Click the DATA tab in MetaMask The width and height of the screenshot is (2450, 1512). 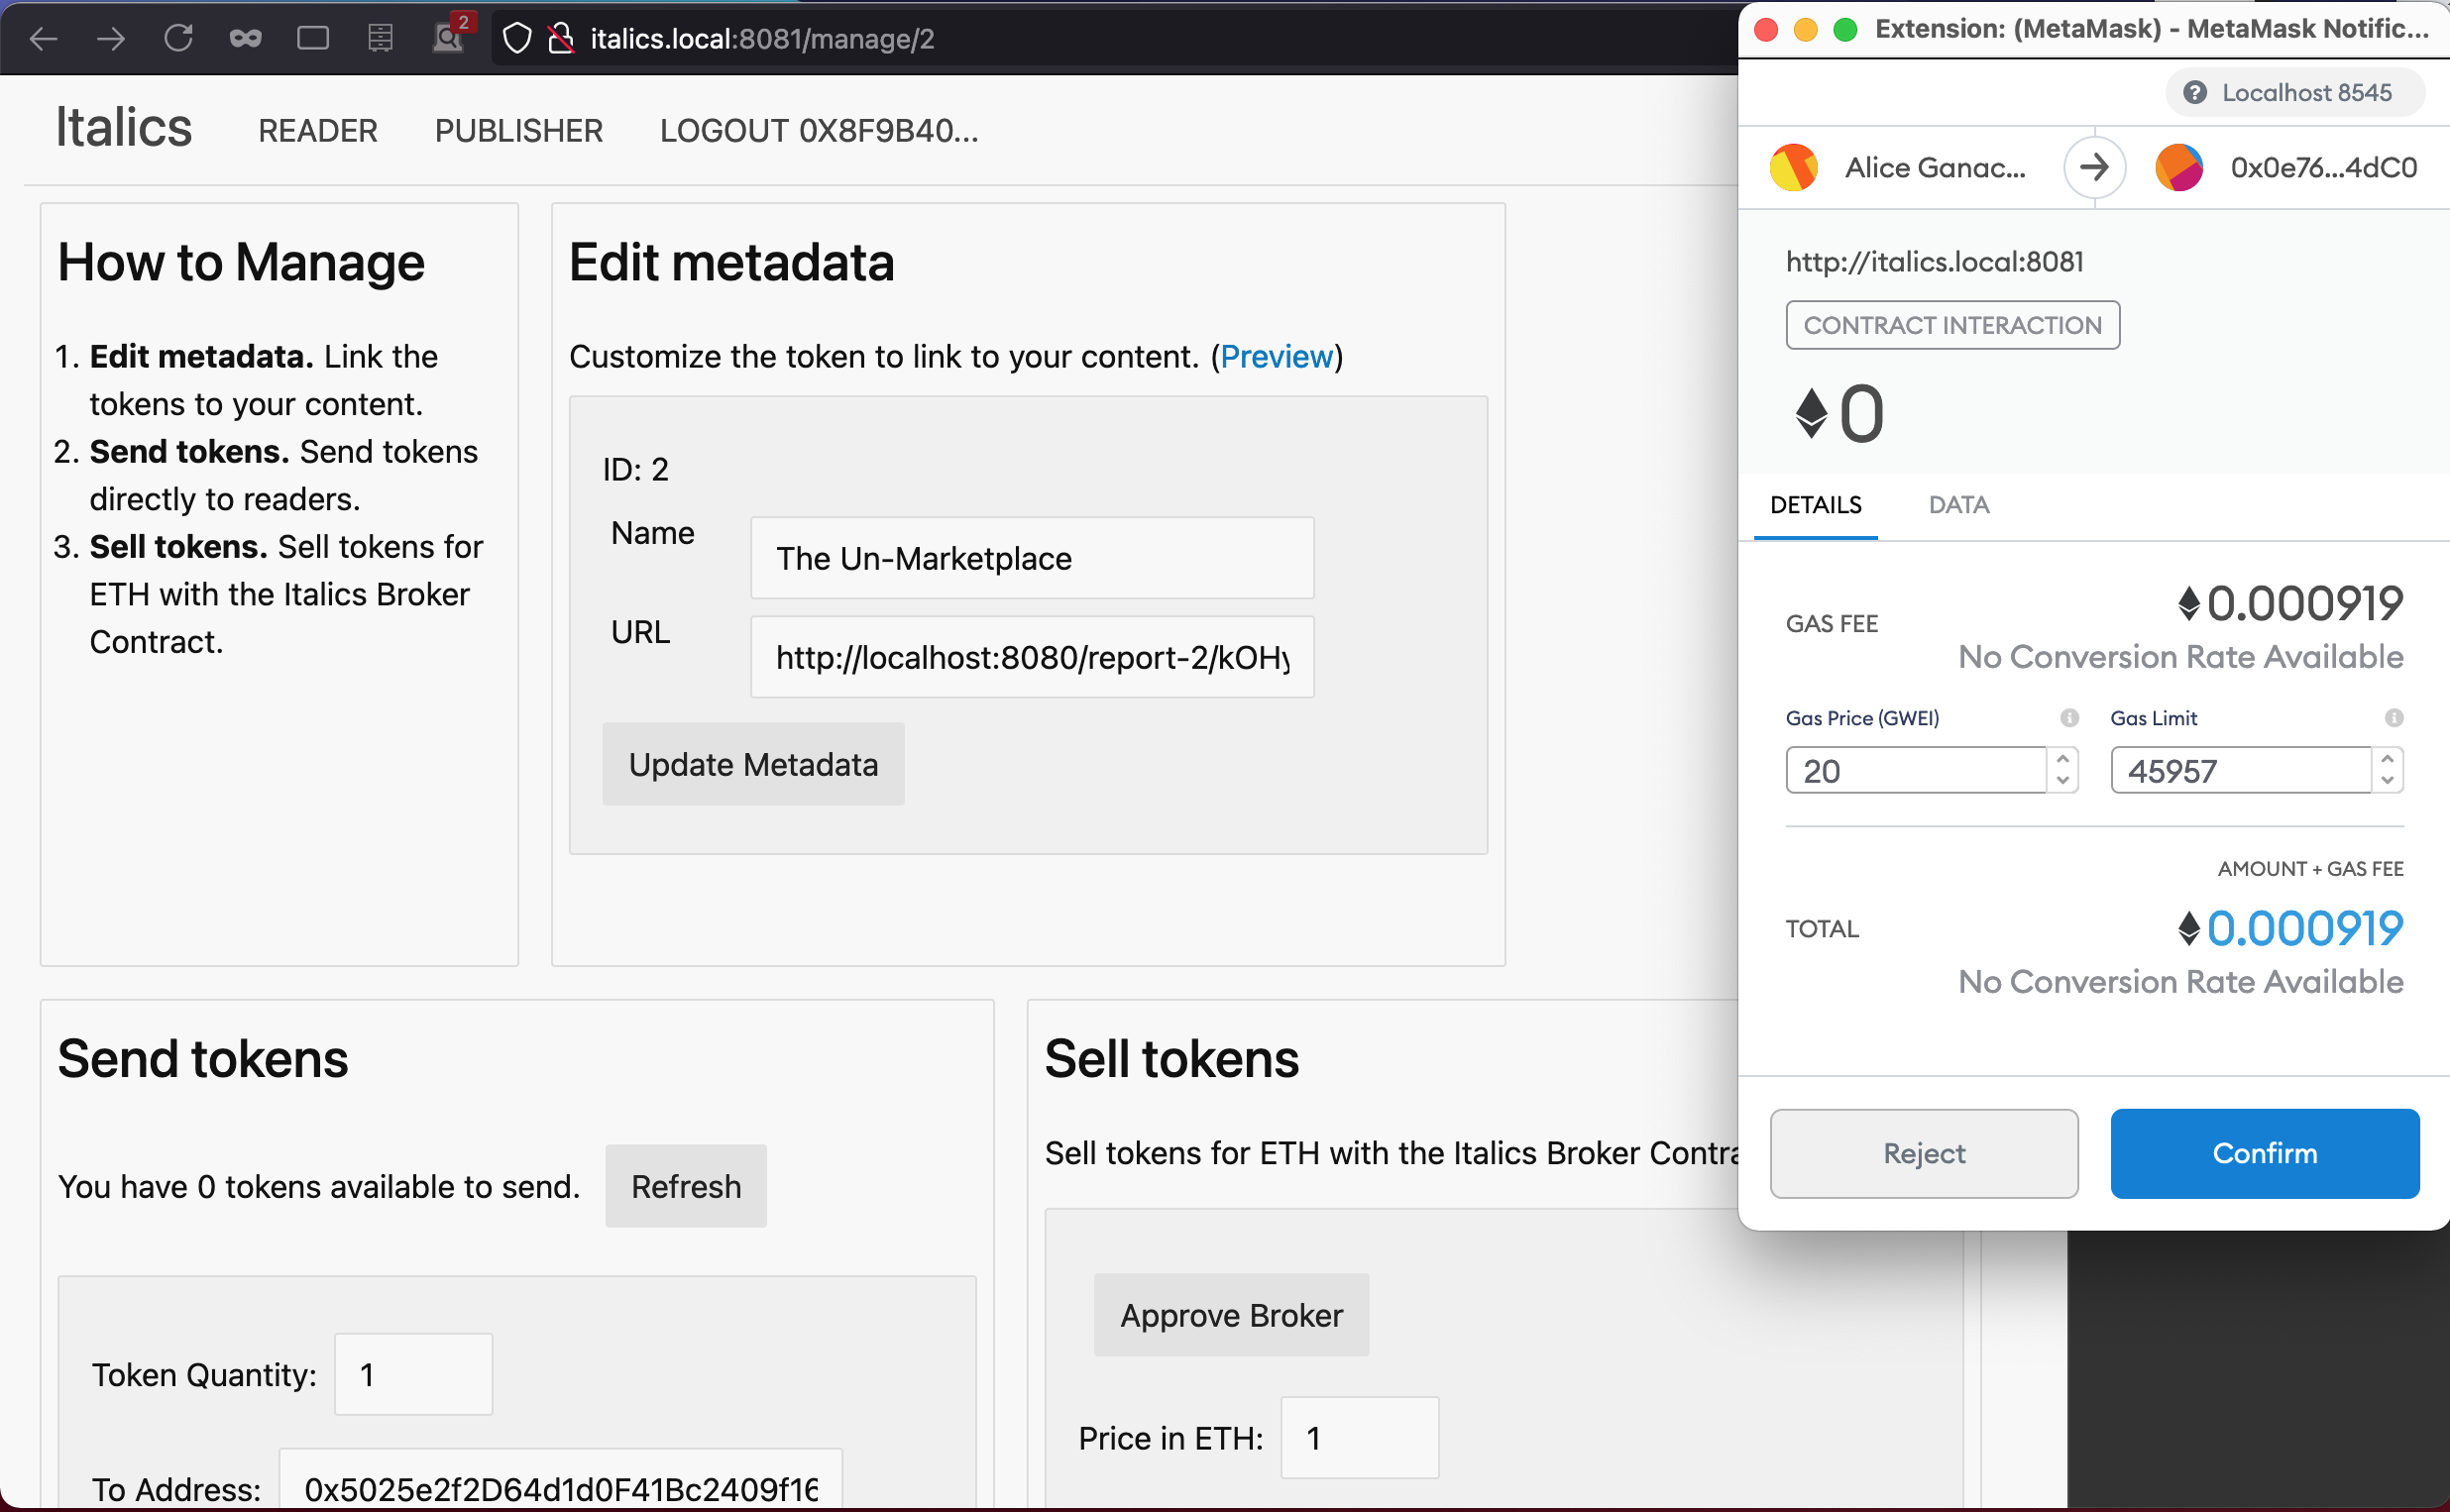[x=1958, y=504]
